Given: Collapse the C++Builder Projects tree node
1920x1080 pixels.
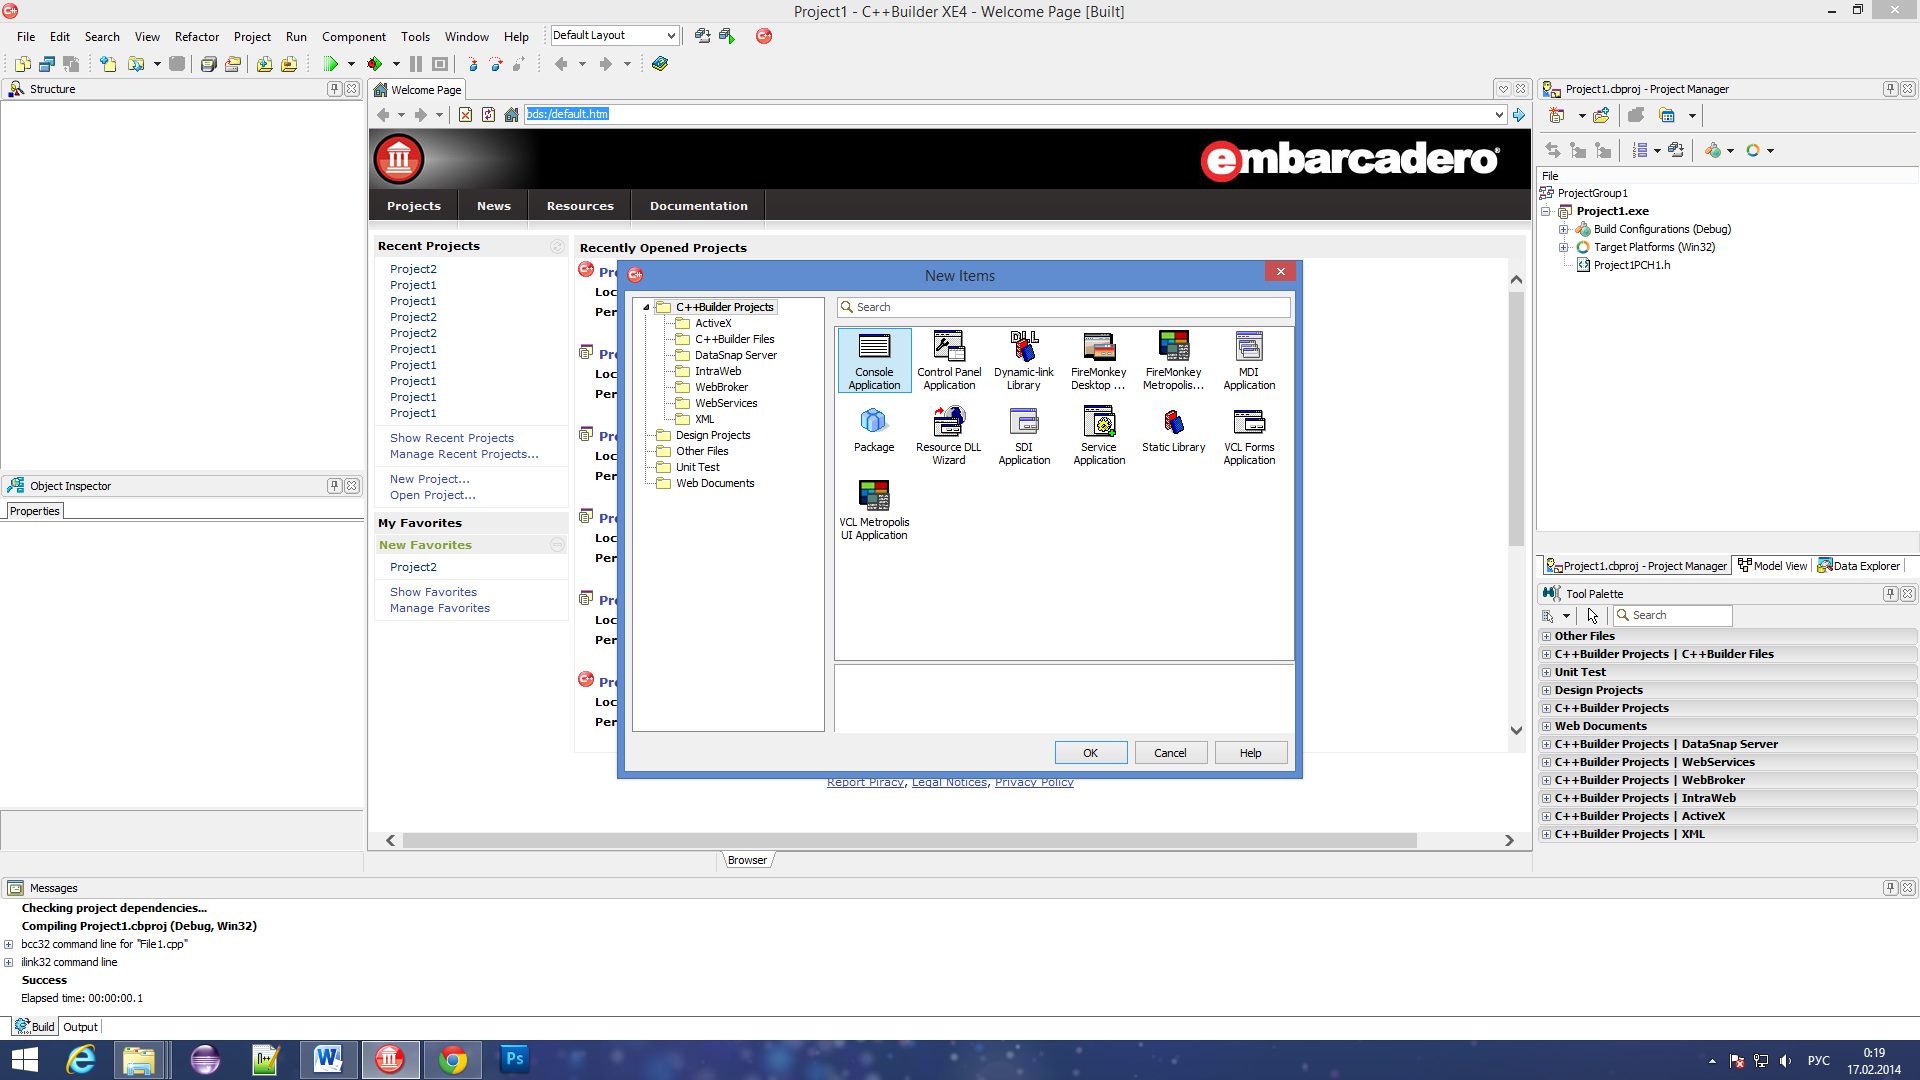Looking at the screenshot, I should click(646, 308).
